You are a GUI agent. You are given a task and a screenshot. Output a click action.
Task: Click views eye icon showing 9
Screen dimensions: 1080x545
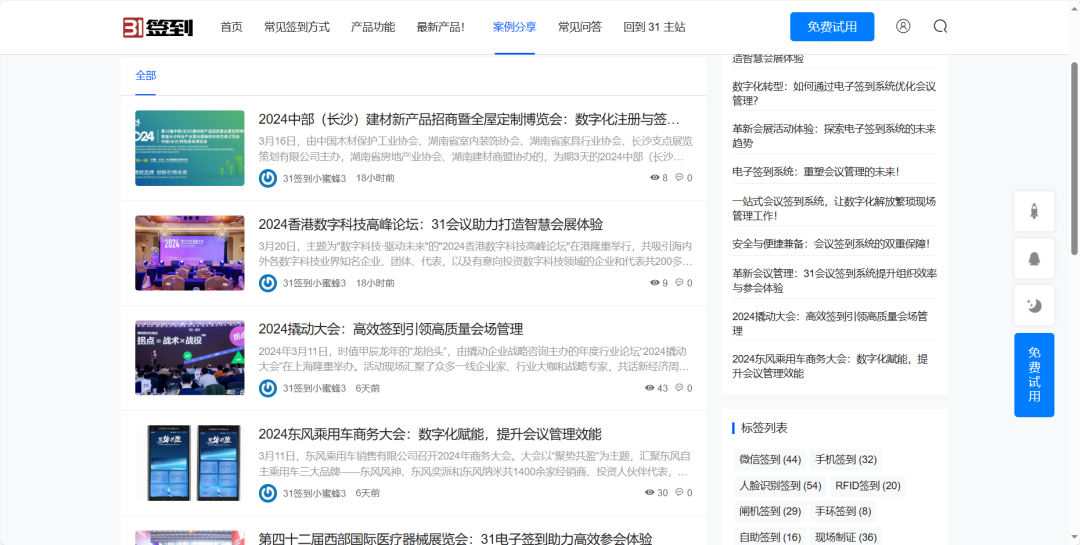point(654,283)
